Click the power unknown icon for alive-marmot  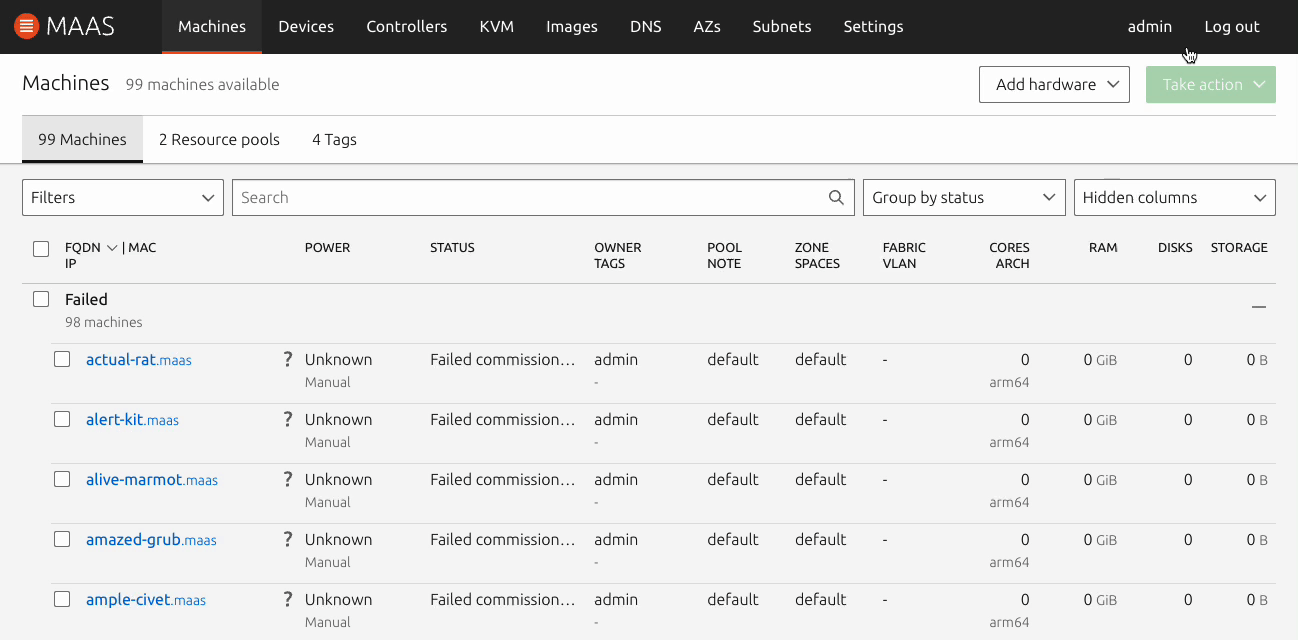click(288, 479)
